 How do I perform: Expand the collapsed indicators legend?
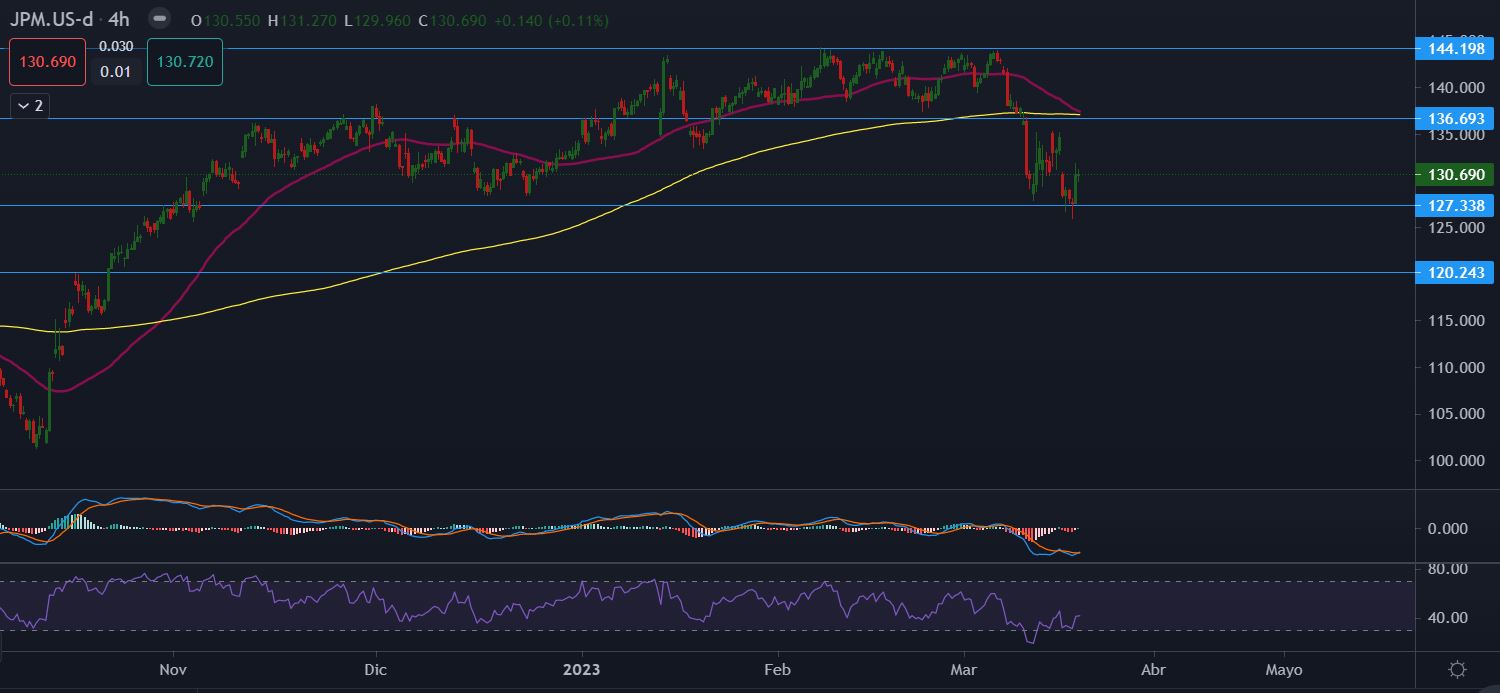(29, 105)
